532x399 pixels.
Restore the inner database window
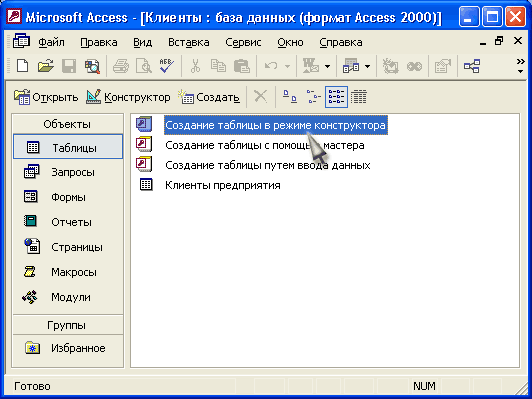(x=499, y=41)
